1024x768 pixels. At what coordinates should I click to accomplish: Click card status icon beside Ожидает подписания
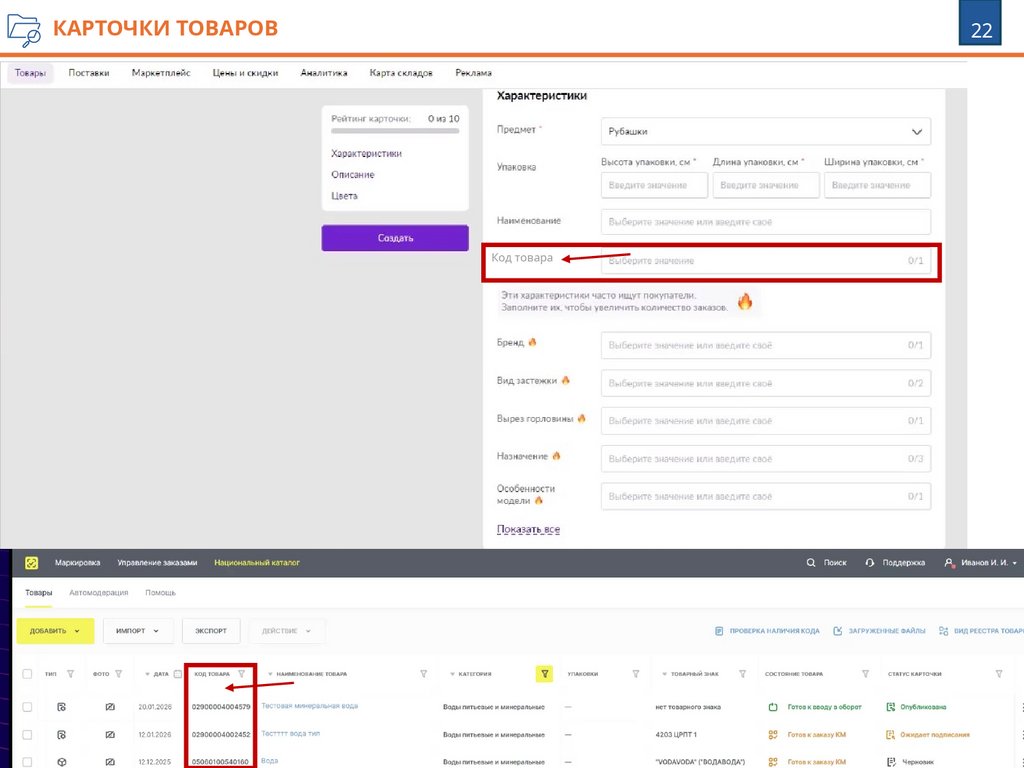tap(890, 735)
